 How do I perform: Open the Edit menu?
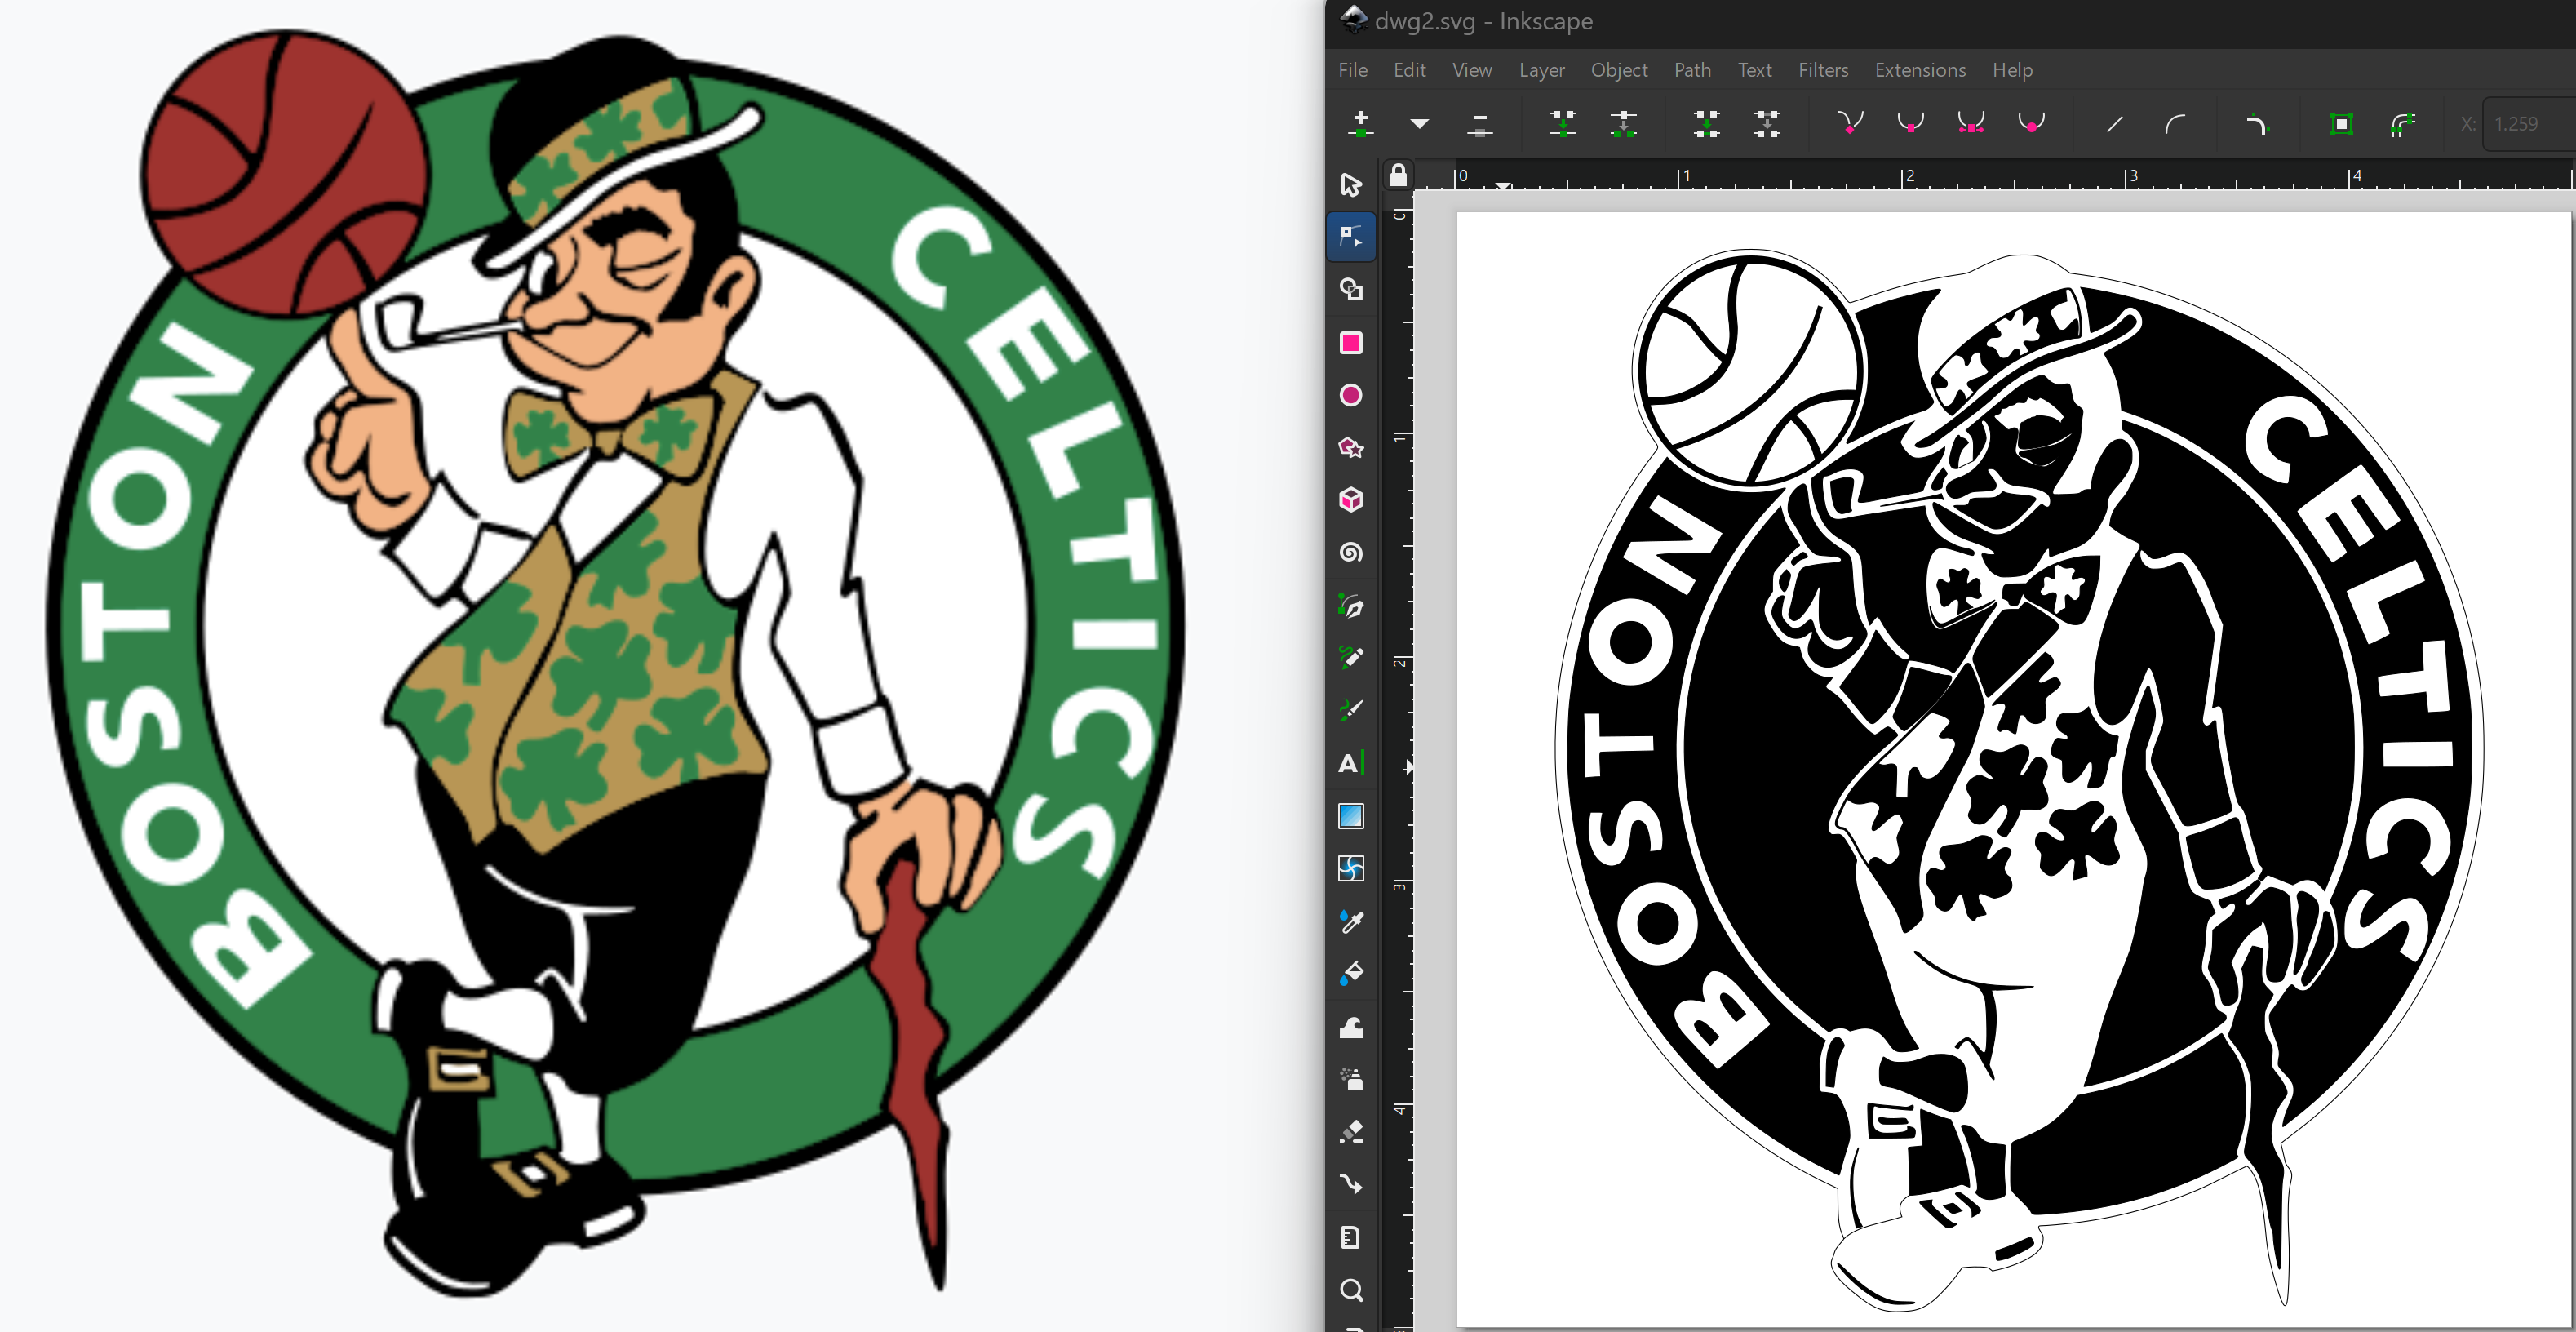coord(1409,70)
